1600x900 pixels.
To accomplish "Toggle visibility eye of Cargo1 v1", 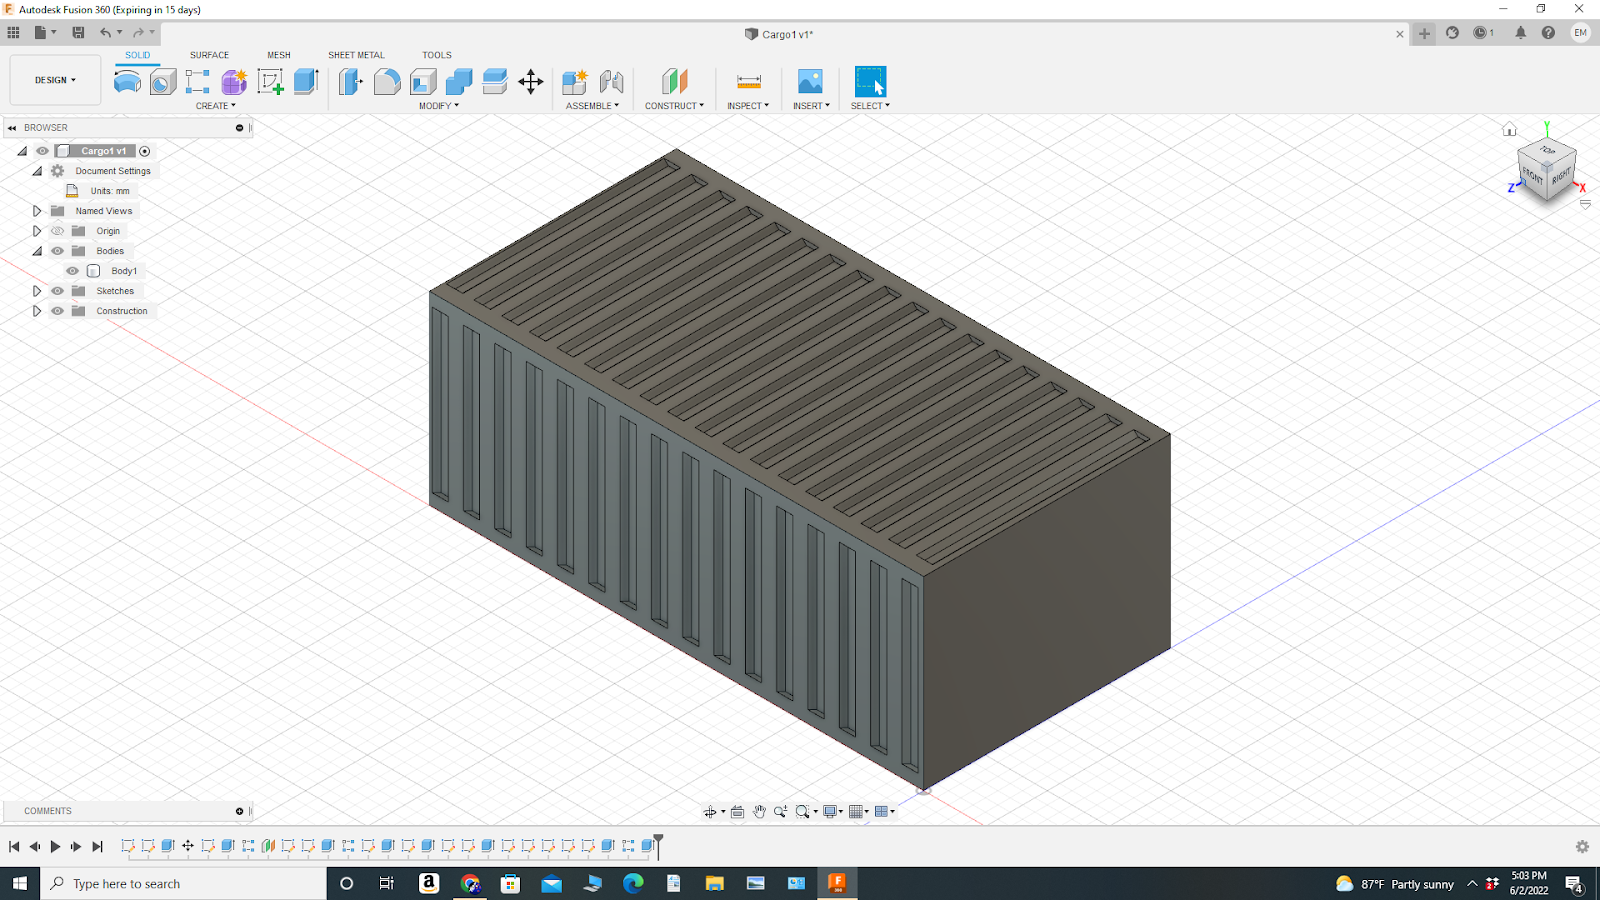I will (x=42, y=151).
